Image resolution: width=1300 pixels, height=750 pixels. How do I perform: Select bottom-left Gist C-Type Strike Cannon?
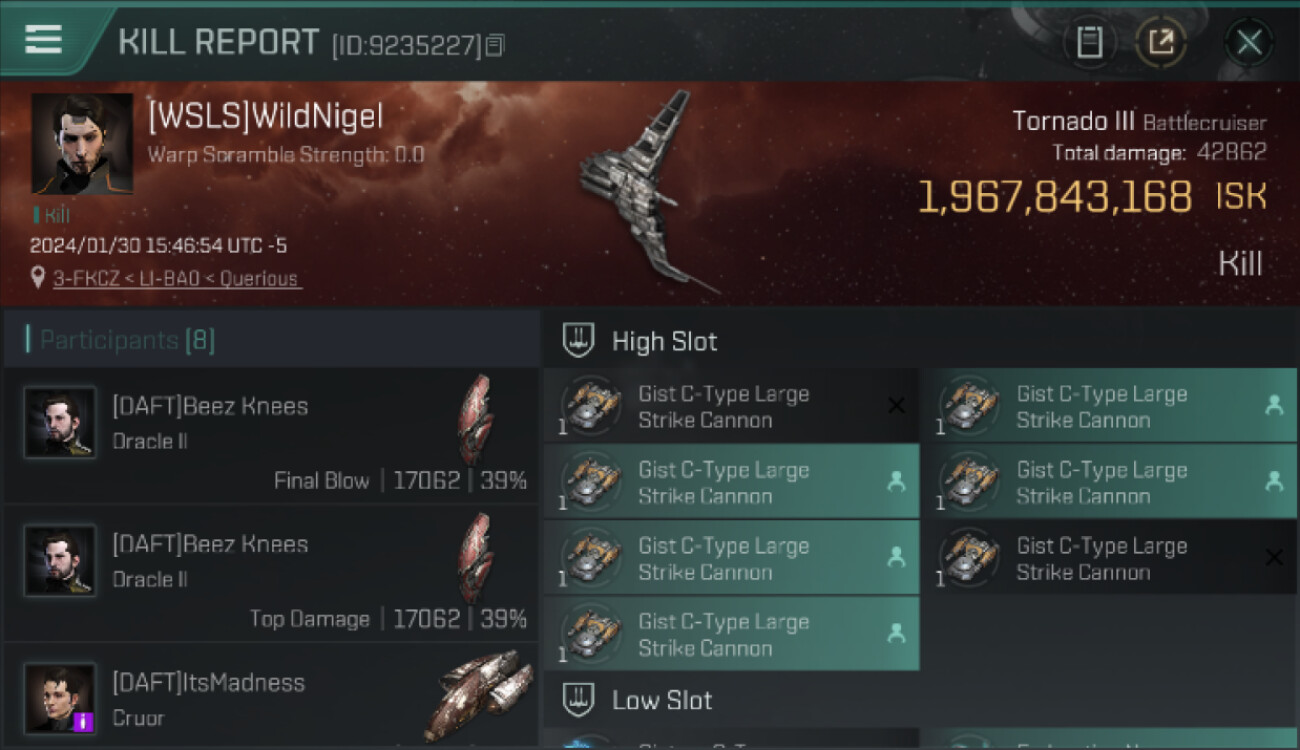(731, 633)
